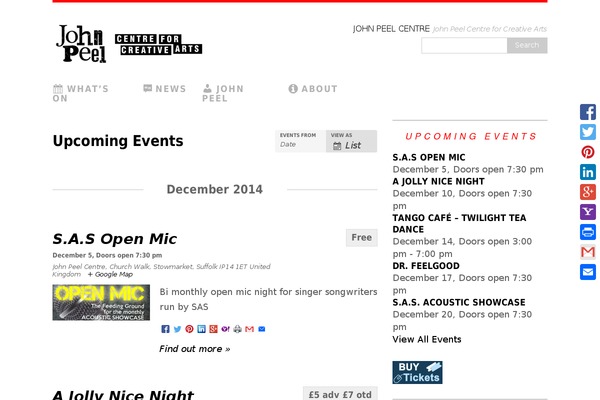Click the £5 adv £7 otd price label

pos(340,393)
